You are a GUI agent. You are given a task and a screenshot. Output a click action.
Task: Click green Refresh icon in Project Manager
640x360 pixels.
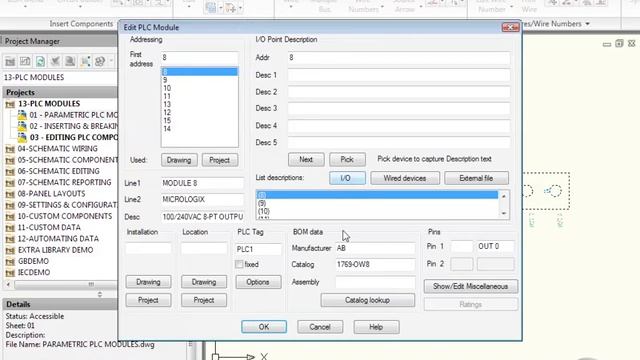tap(40, 61)
